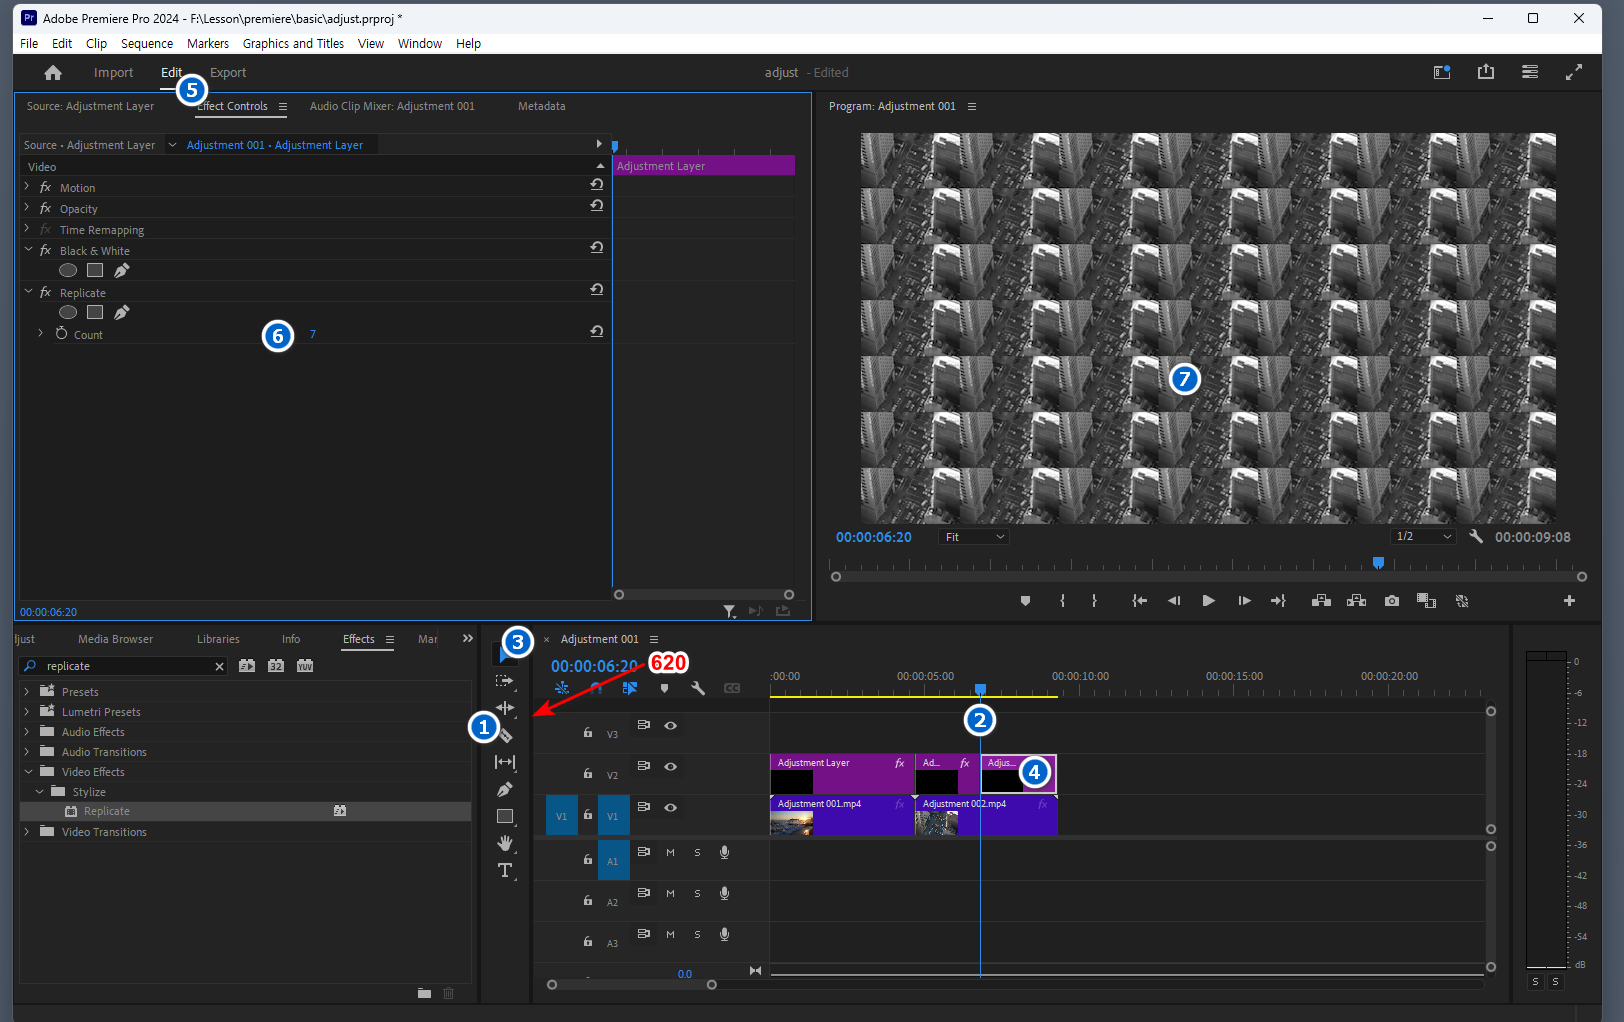1624x1022 pixels.
Task: Open Timeline display settings wrench
Action: click(698, 688)
